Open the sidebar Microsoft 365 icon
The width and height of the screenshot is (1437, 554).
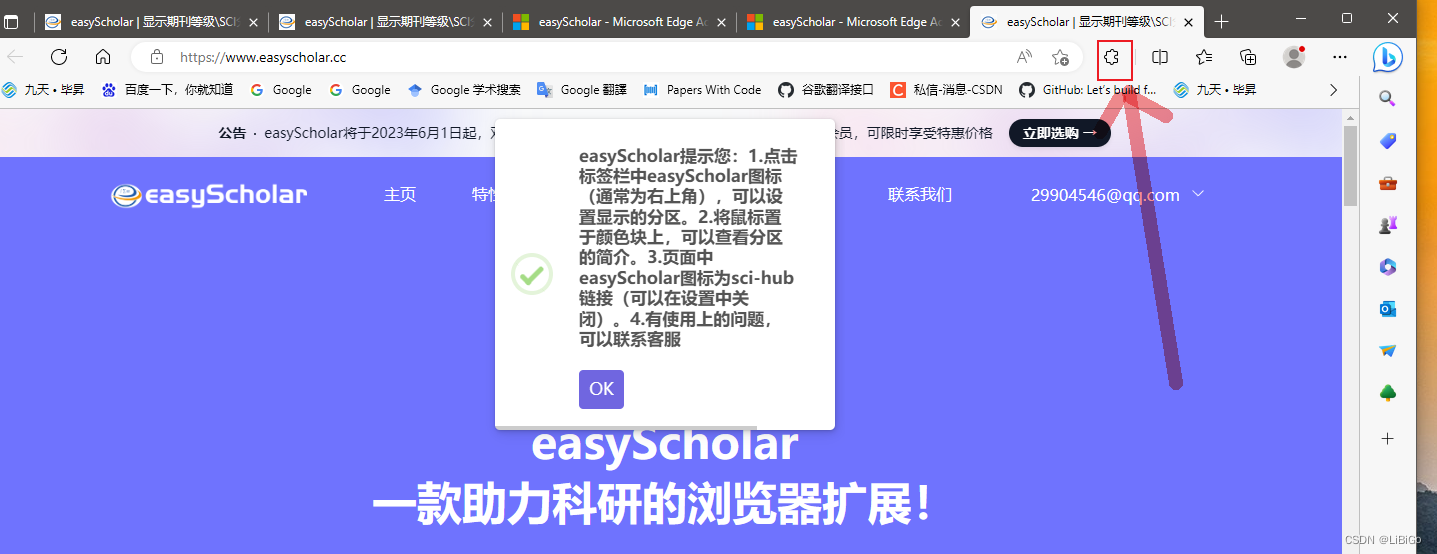(1387, 267)
